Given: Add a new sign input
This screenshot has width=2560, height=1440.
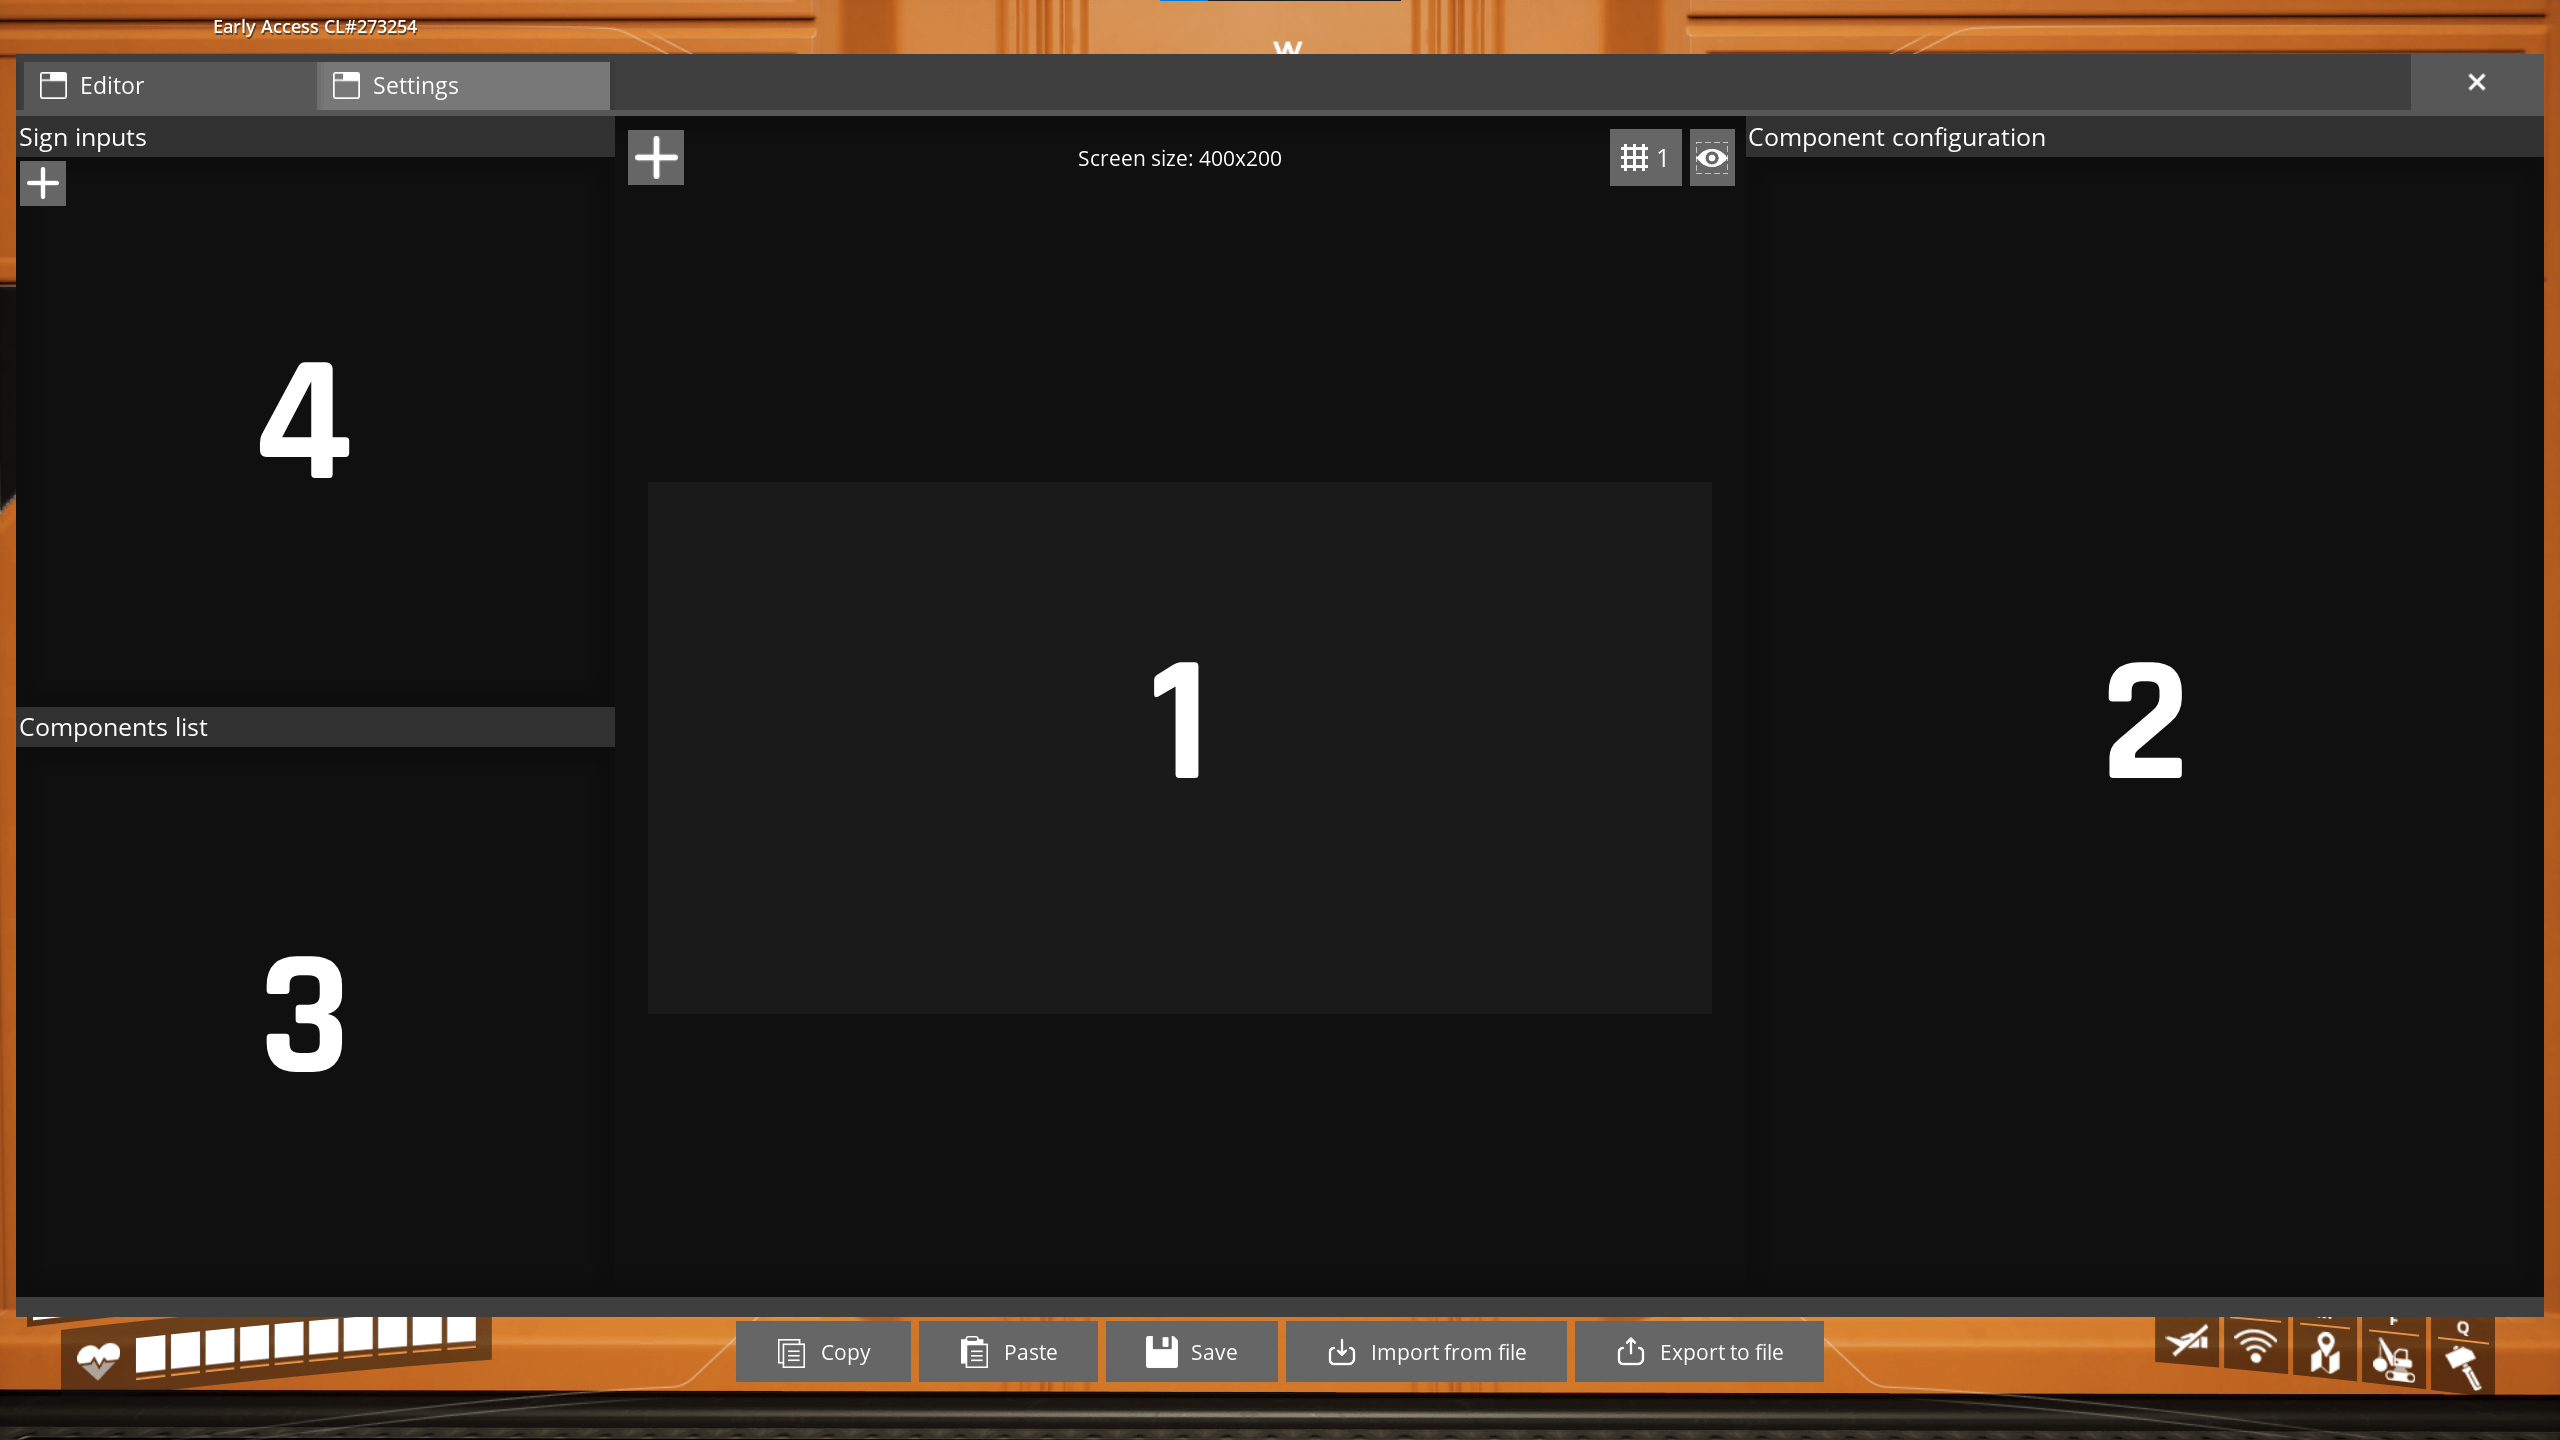Looking at the screenshot, I should pyautogui.click(x=43, y=184).
